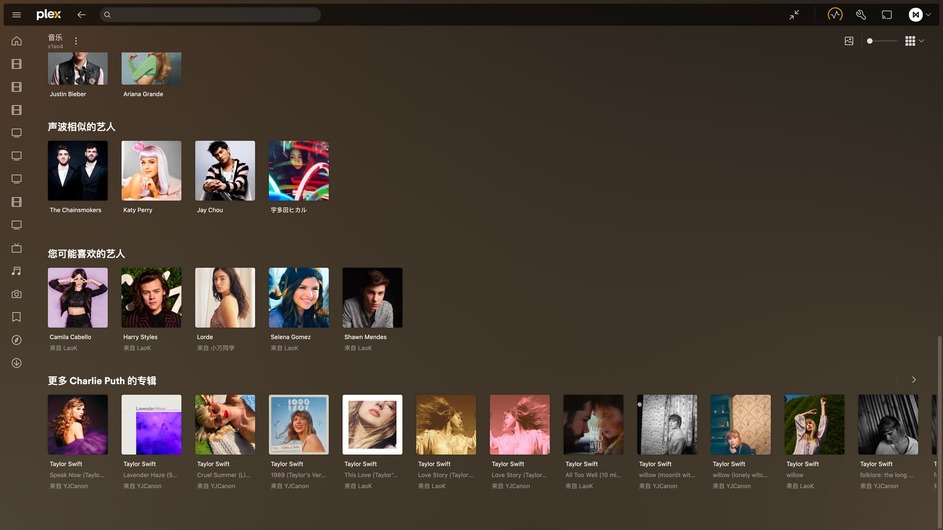The image size is (943, 530).
Task: Open the Music library note icon
Action: click(16, 271)
